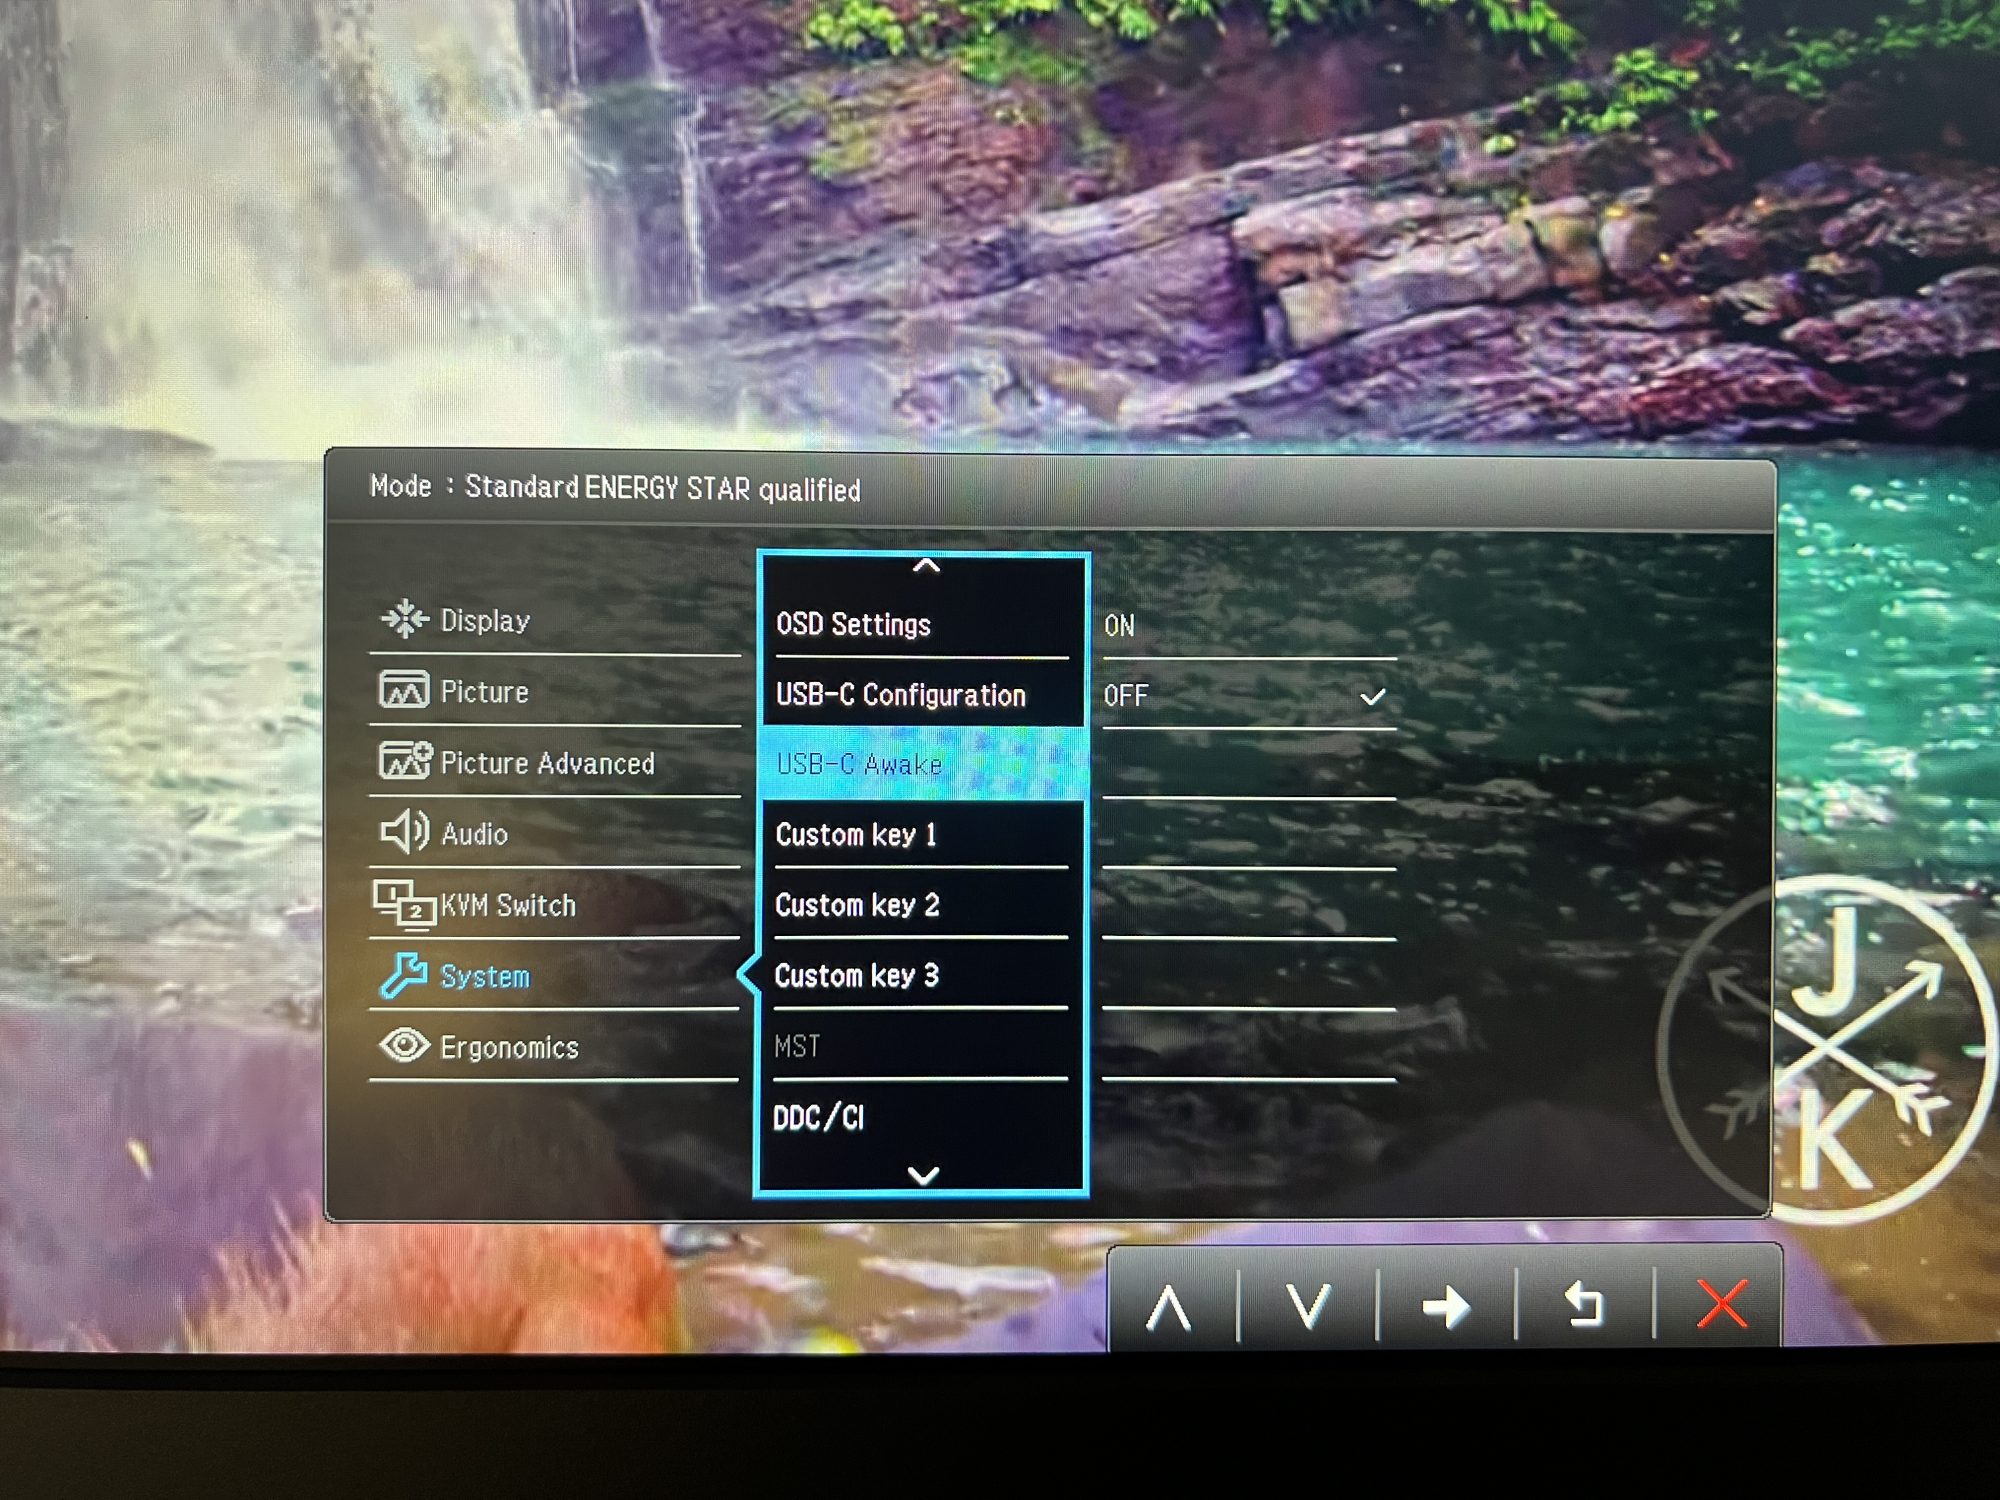
Task: Click the Ergonomics eye icon
Action: point(404,1046)
